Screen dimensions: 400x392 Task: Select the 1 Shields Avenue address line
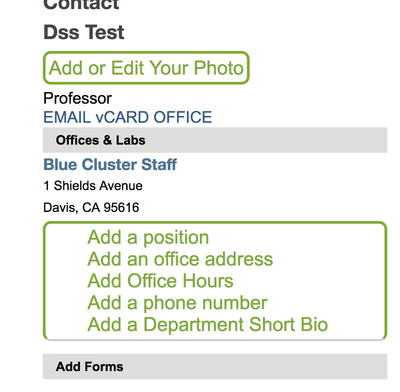(x=93, y=186)
